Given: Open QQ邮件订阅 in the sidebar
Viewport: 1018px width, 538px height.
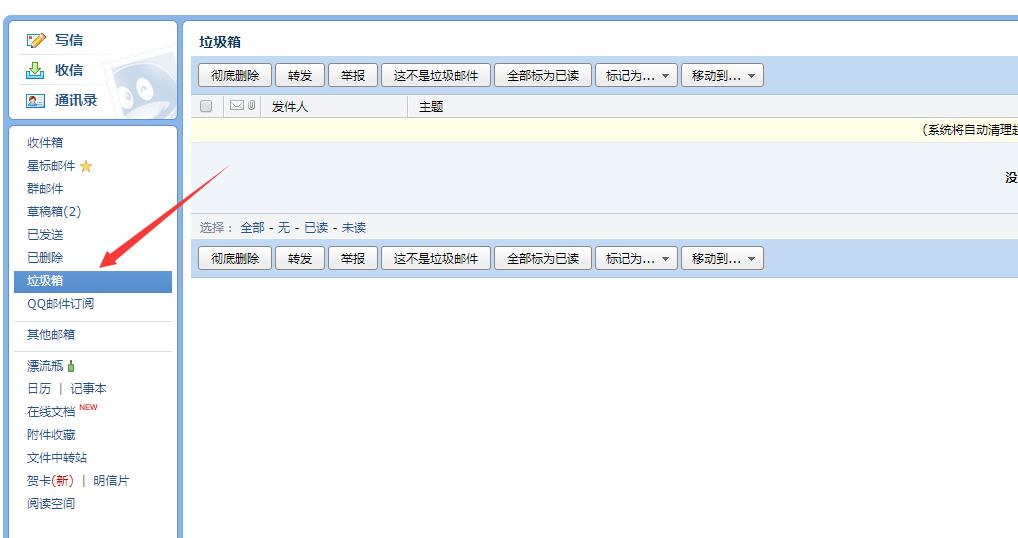Looking at the screenshot, I should tap(60, 304).
